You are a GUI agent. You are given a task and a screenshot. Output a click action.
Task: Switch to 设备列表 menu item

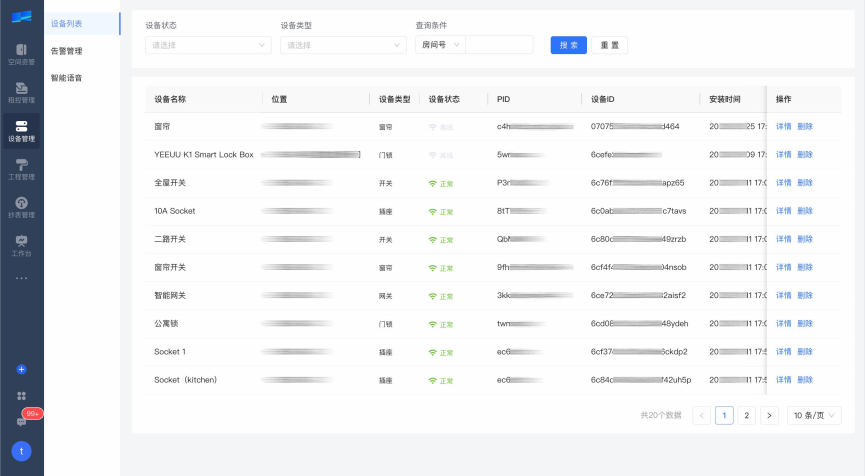tap(82, 24)
